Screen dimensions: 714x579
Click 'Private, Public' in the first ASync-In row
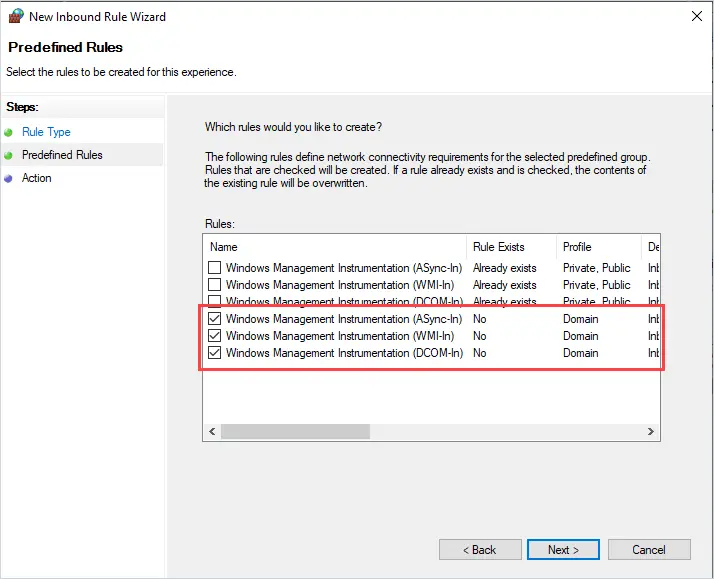pyautogui.click(x=597, y=268)
